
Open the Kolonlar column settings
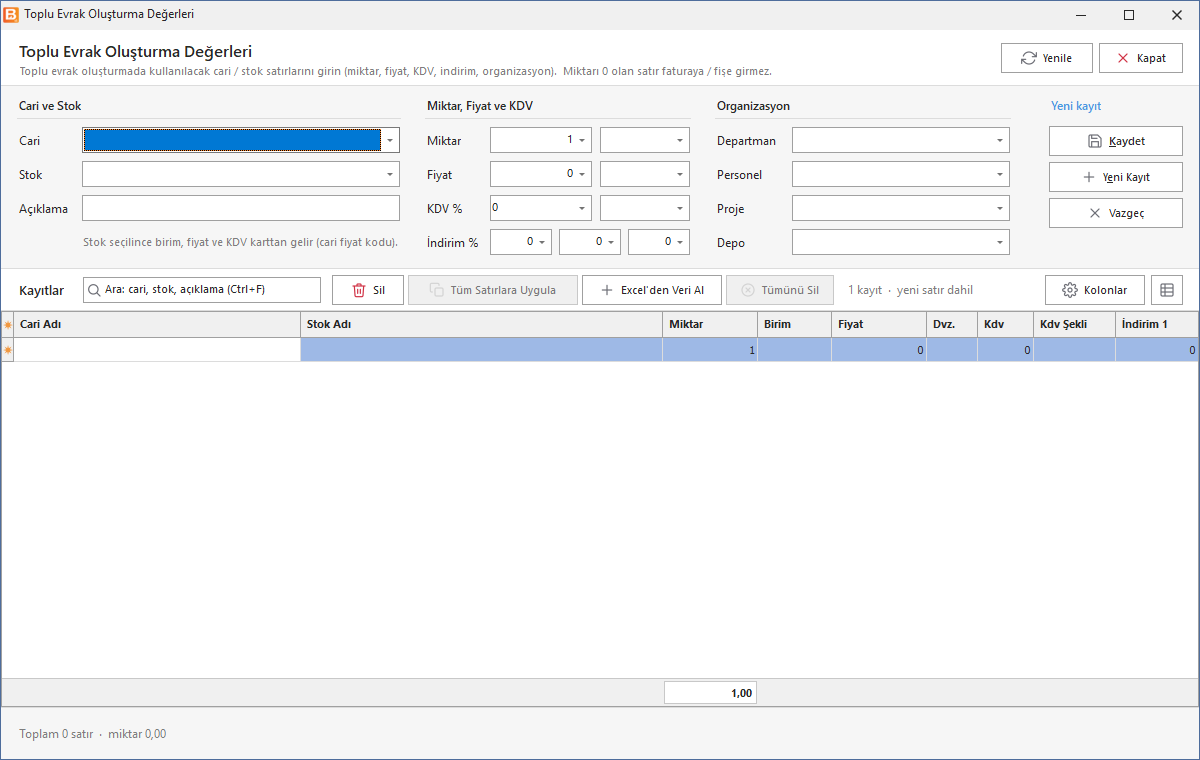click(1095, 290)
